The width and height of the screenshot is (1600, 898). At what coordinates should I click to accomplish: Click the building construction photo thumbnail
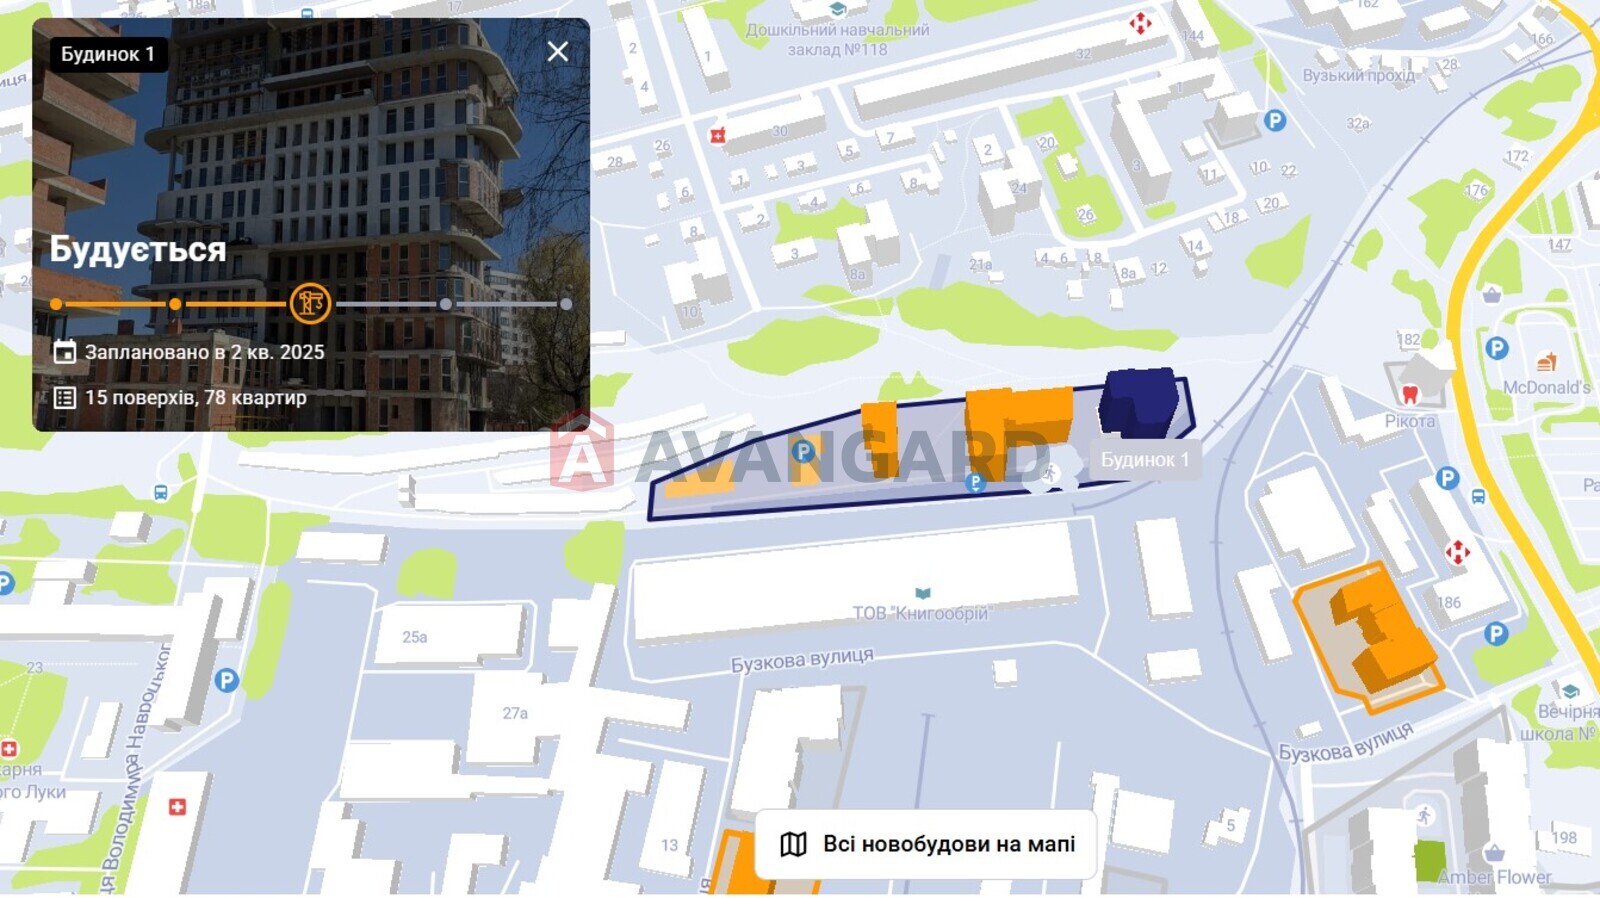tap(311, 225)
